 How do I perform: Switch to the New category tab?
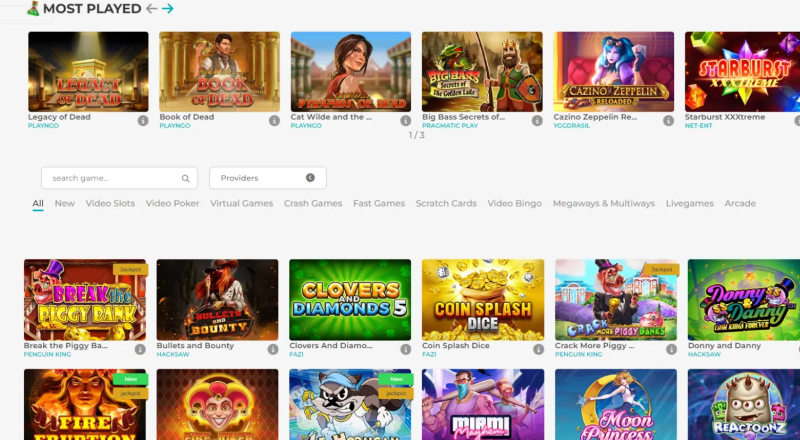click(65, 203)
